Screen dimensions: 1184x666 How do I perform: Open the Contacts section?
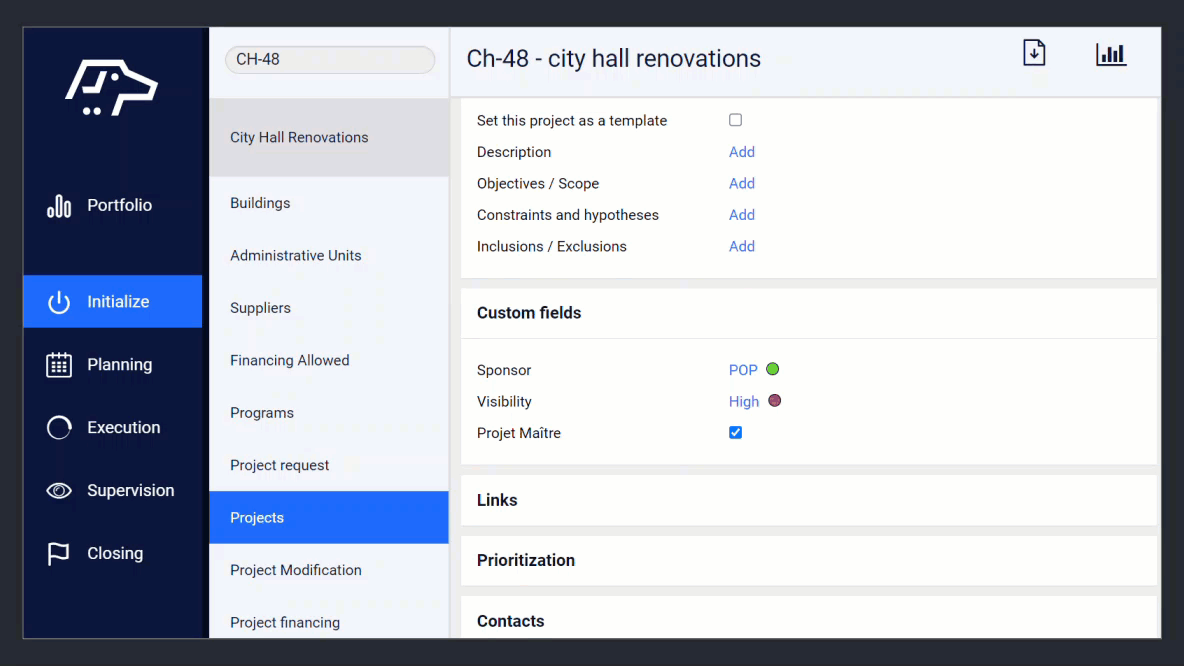tap(510, 621)
